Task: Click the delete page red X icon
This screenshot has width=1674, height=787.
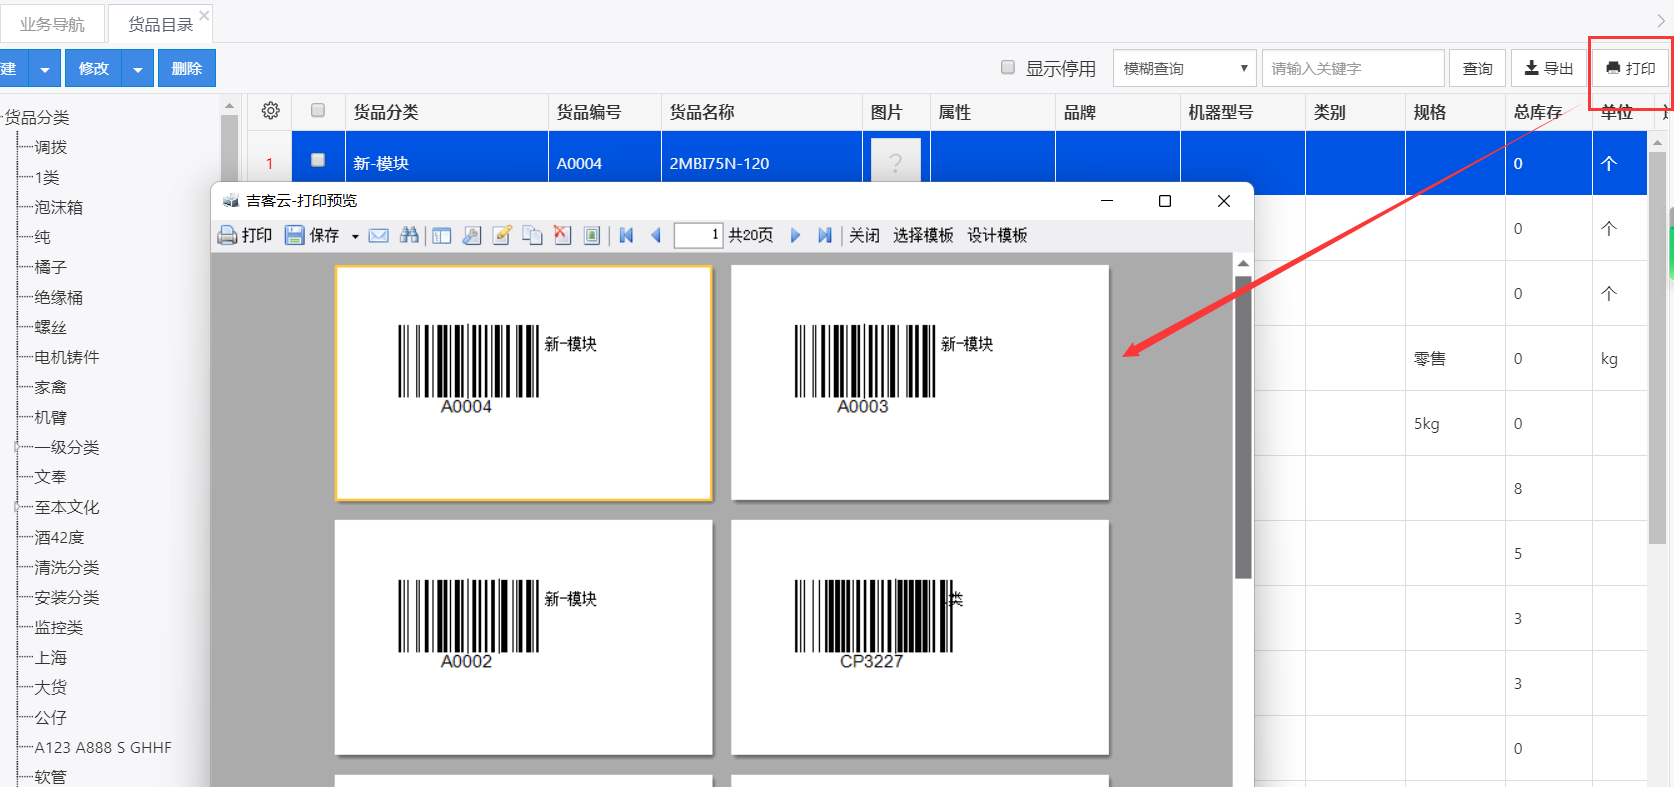Action: 562,235
